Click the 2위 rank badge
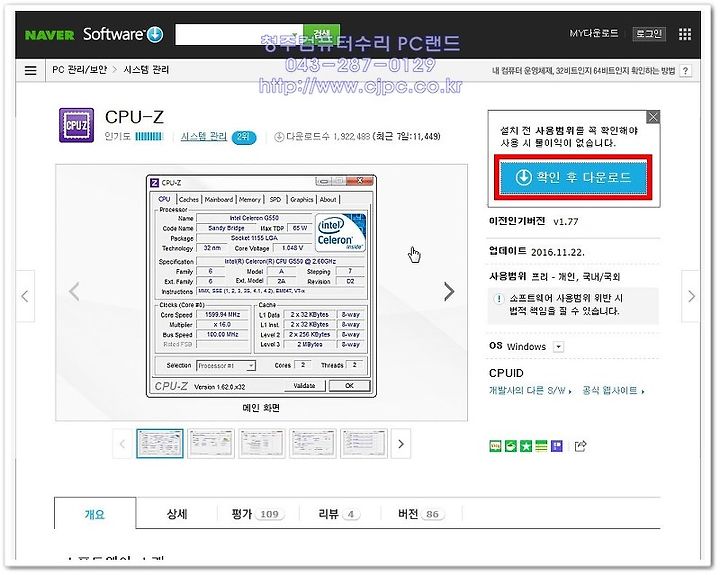 point(243,137)
